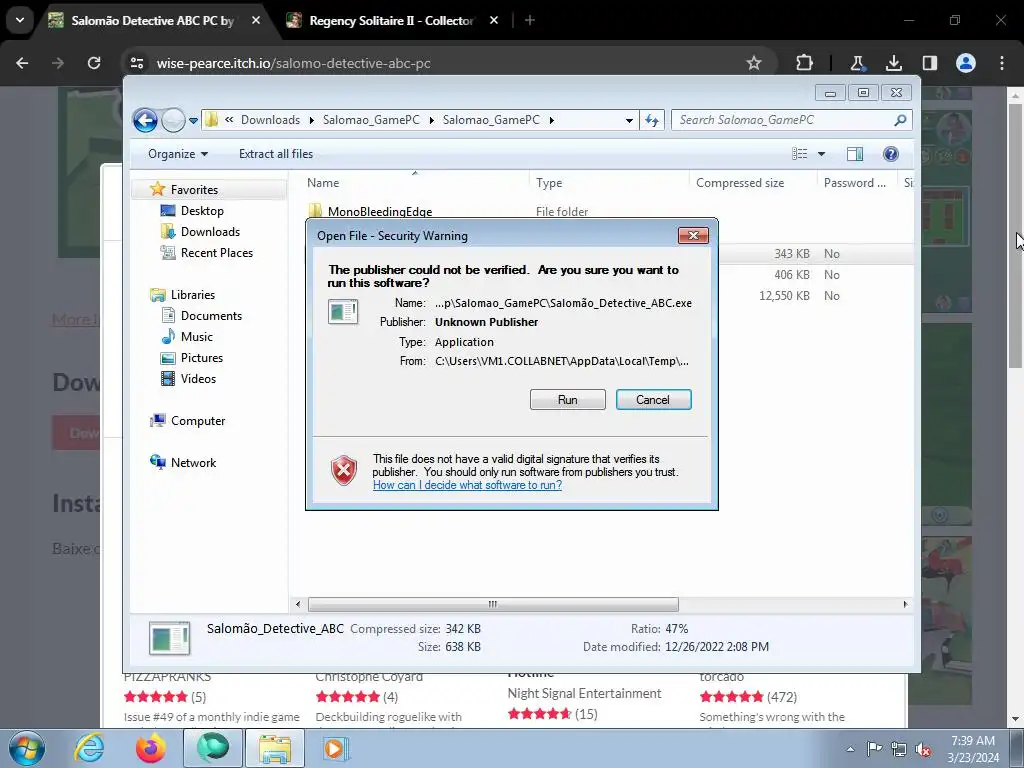Click the '12,550 KB' file size cell

(784, 296)
